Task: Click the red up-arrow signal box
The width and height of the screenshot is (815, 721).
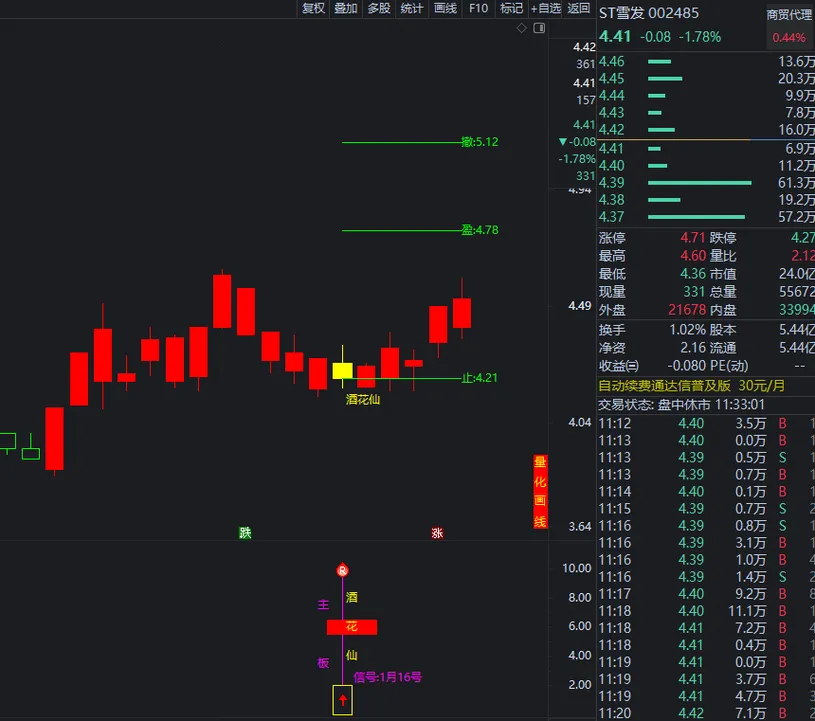Action: click(x=342, y=700)
